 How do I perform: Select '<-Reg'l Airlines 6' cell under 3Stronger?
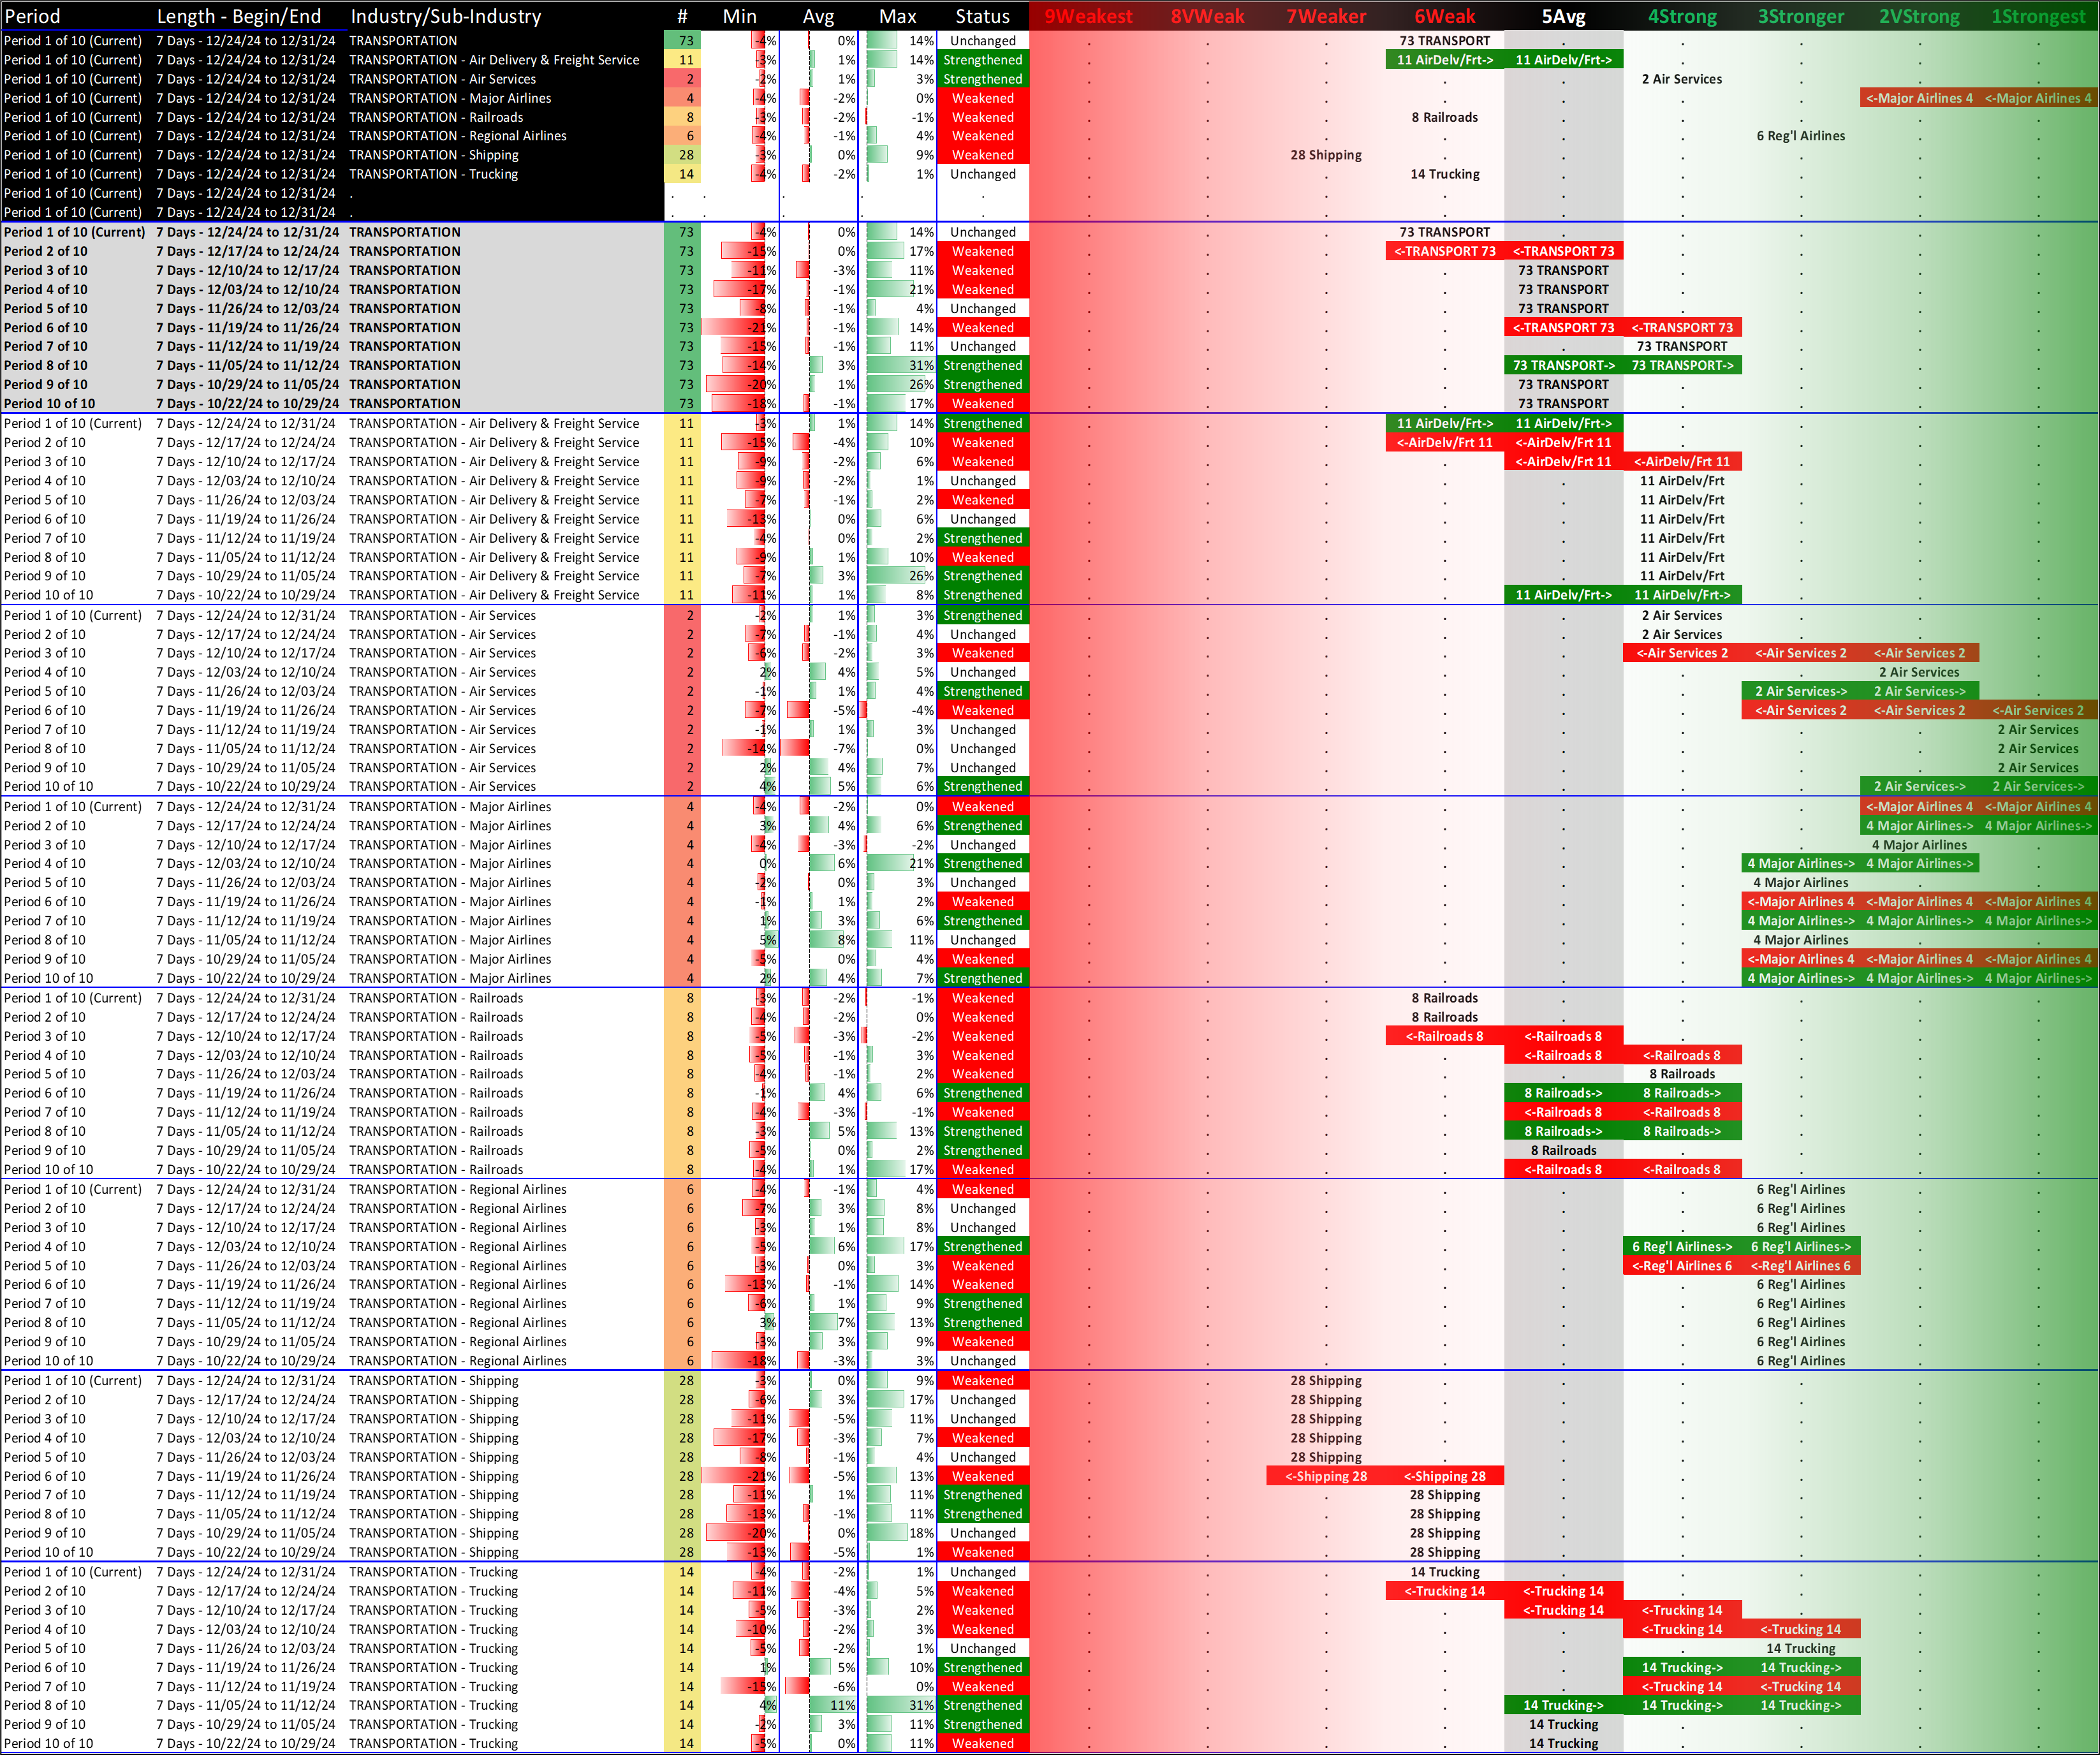(1800, 1266)
